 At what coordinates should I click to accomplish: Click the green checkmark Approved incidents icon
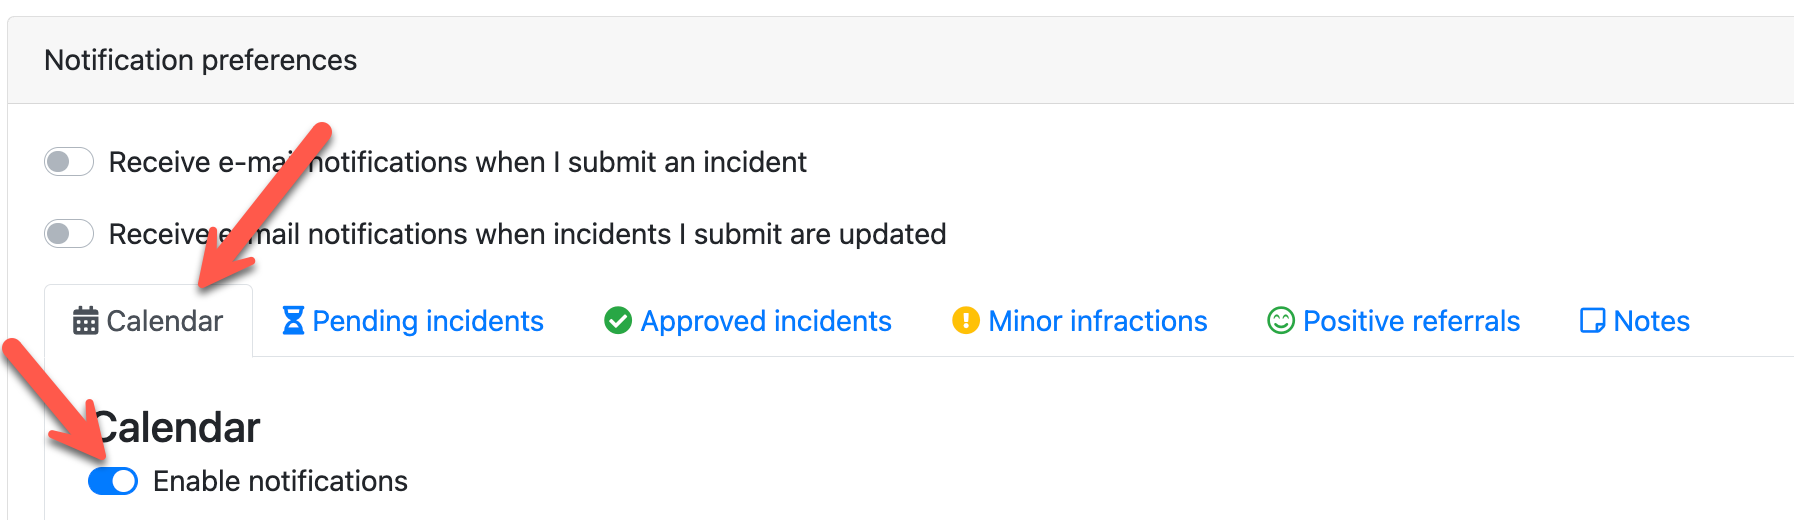click(618, 321)
